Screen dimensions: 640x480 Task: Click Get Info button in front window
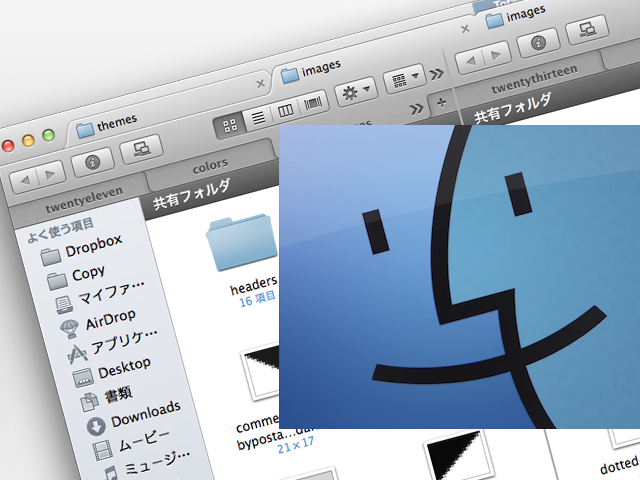[92, 162]
